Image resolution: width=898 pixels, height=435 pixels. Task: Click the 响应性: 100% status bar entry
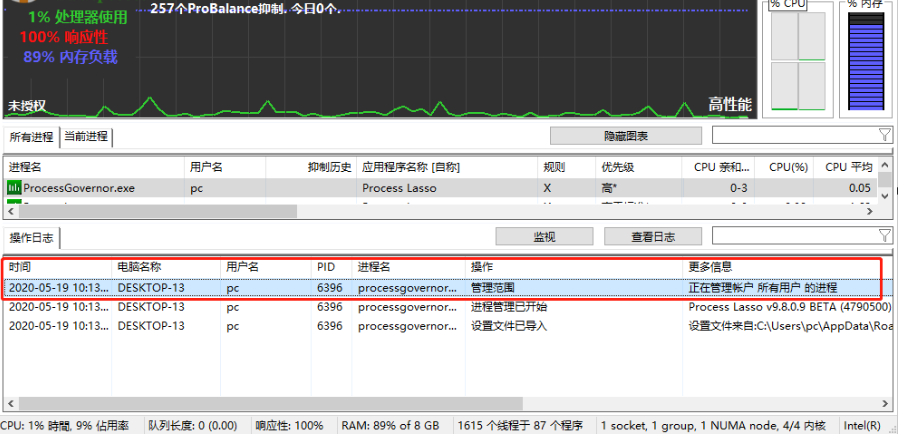289,426
